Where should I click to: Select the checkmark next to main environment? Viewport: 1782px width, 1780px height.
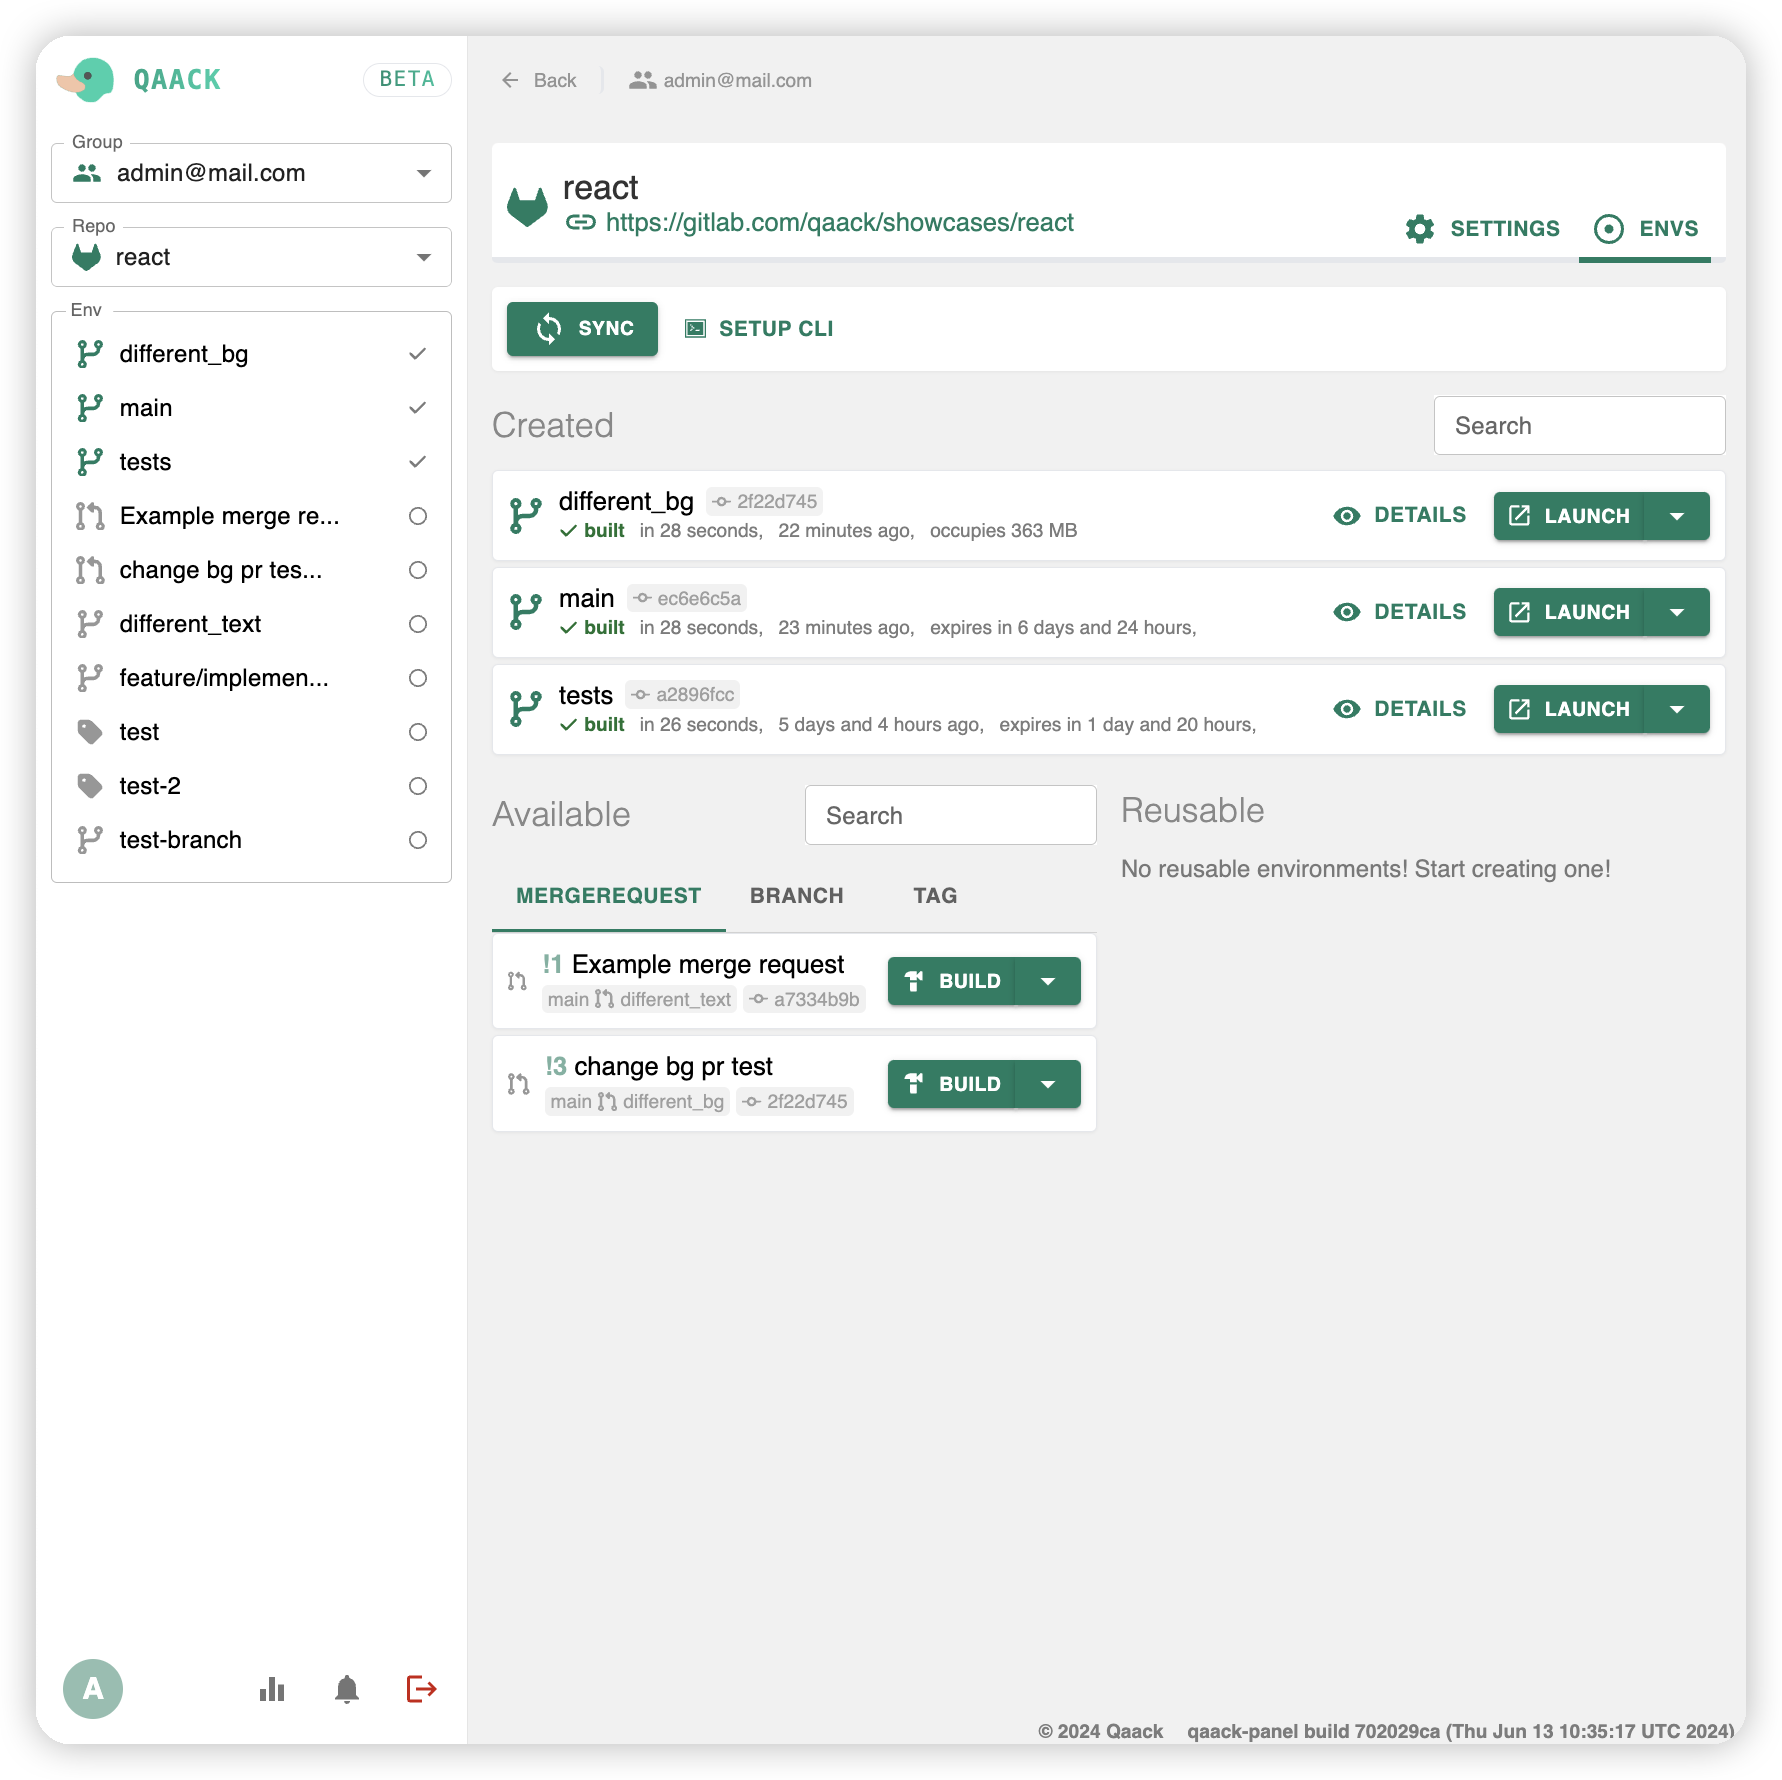pos(417,407)
